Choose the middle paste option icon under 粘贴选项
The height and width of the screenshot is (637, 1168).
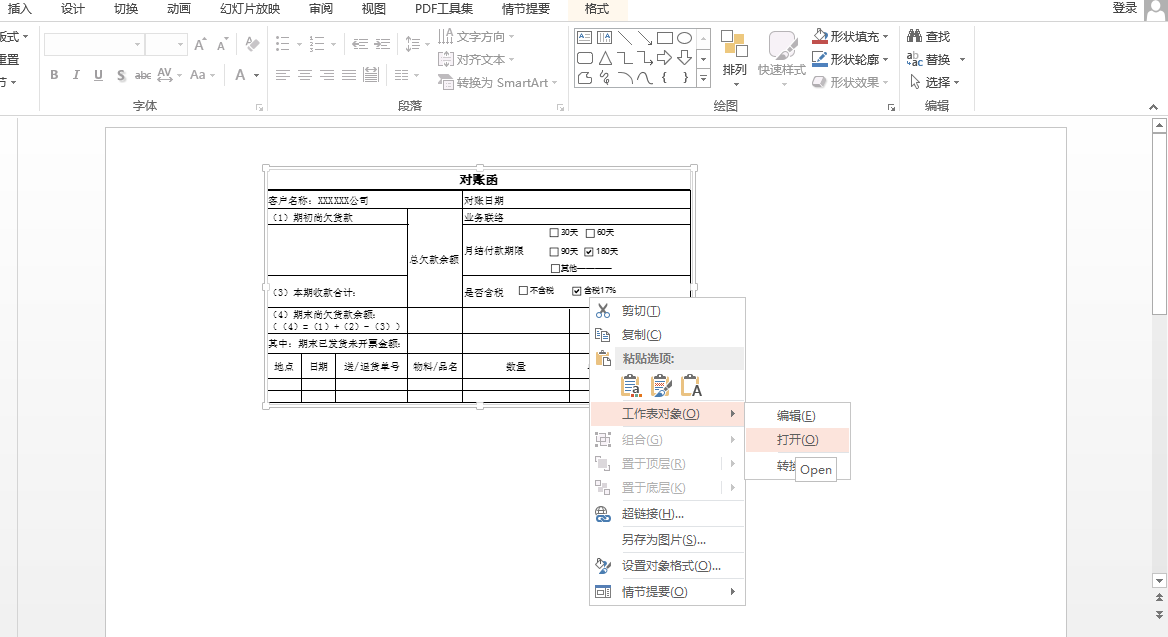[x=661, y=385]
